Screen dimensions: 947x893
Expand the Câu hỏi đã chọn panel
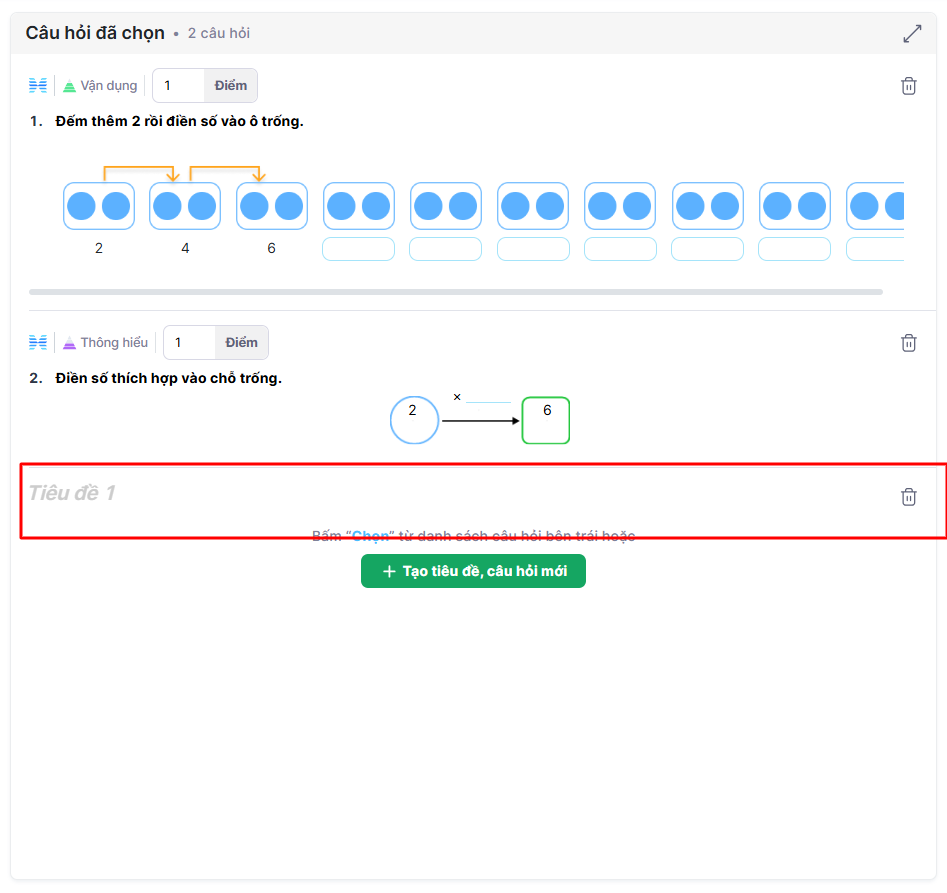(912, 34)
